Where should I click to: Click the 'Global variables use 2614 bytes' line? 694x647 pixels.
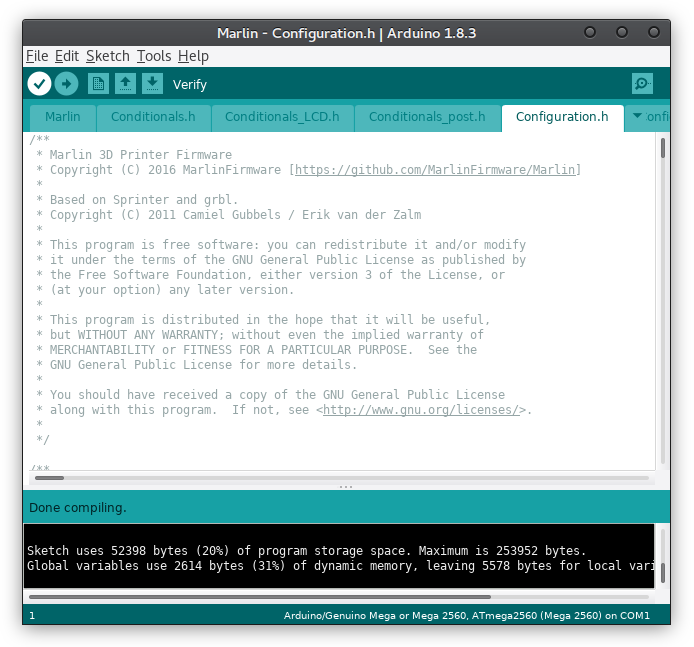tap(340, 566)
